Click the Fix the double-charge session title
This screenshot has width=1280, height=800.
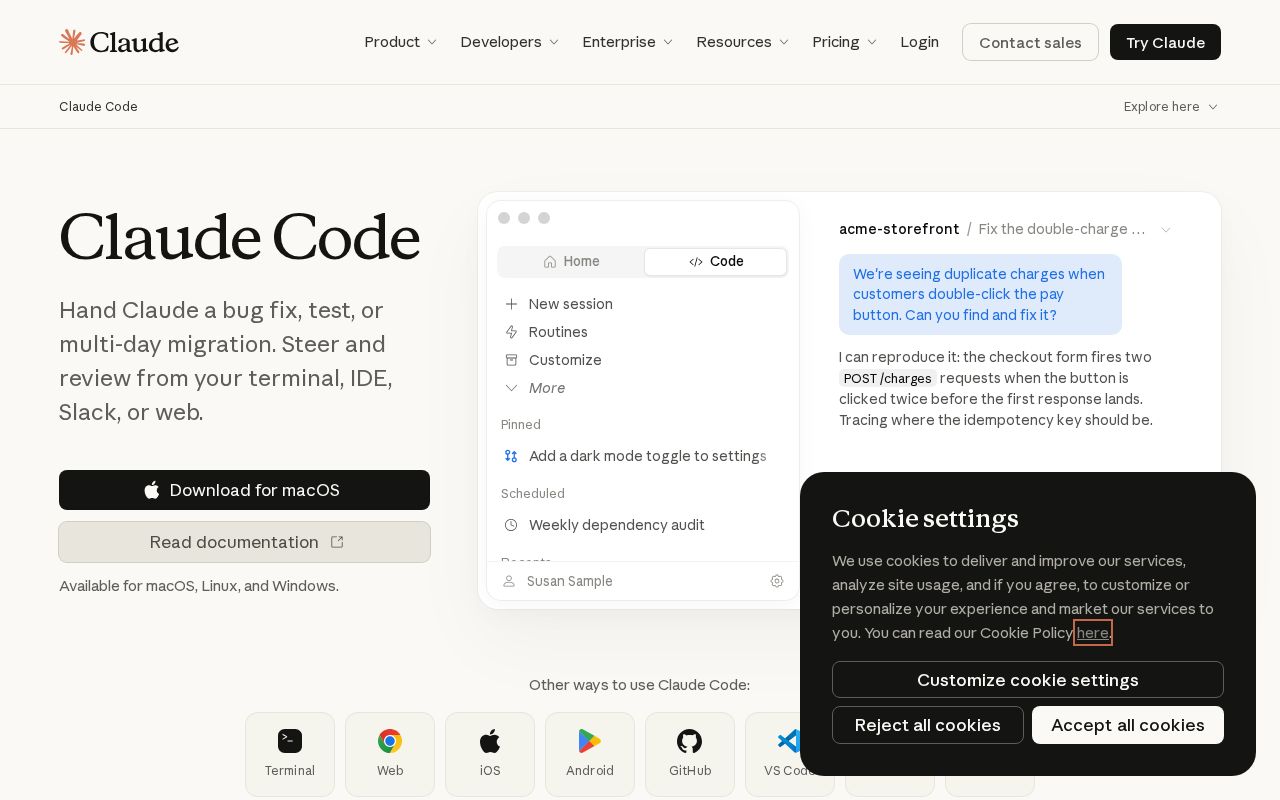coord(1062,229)
